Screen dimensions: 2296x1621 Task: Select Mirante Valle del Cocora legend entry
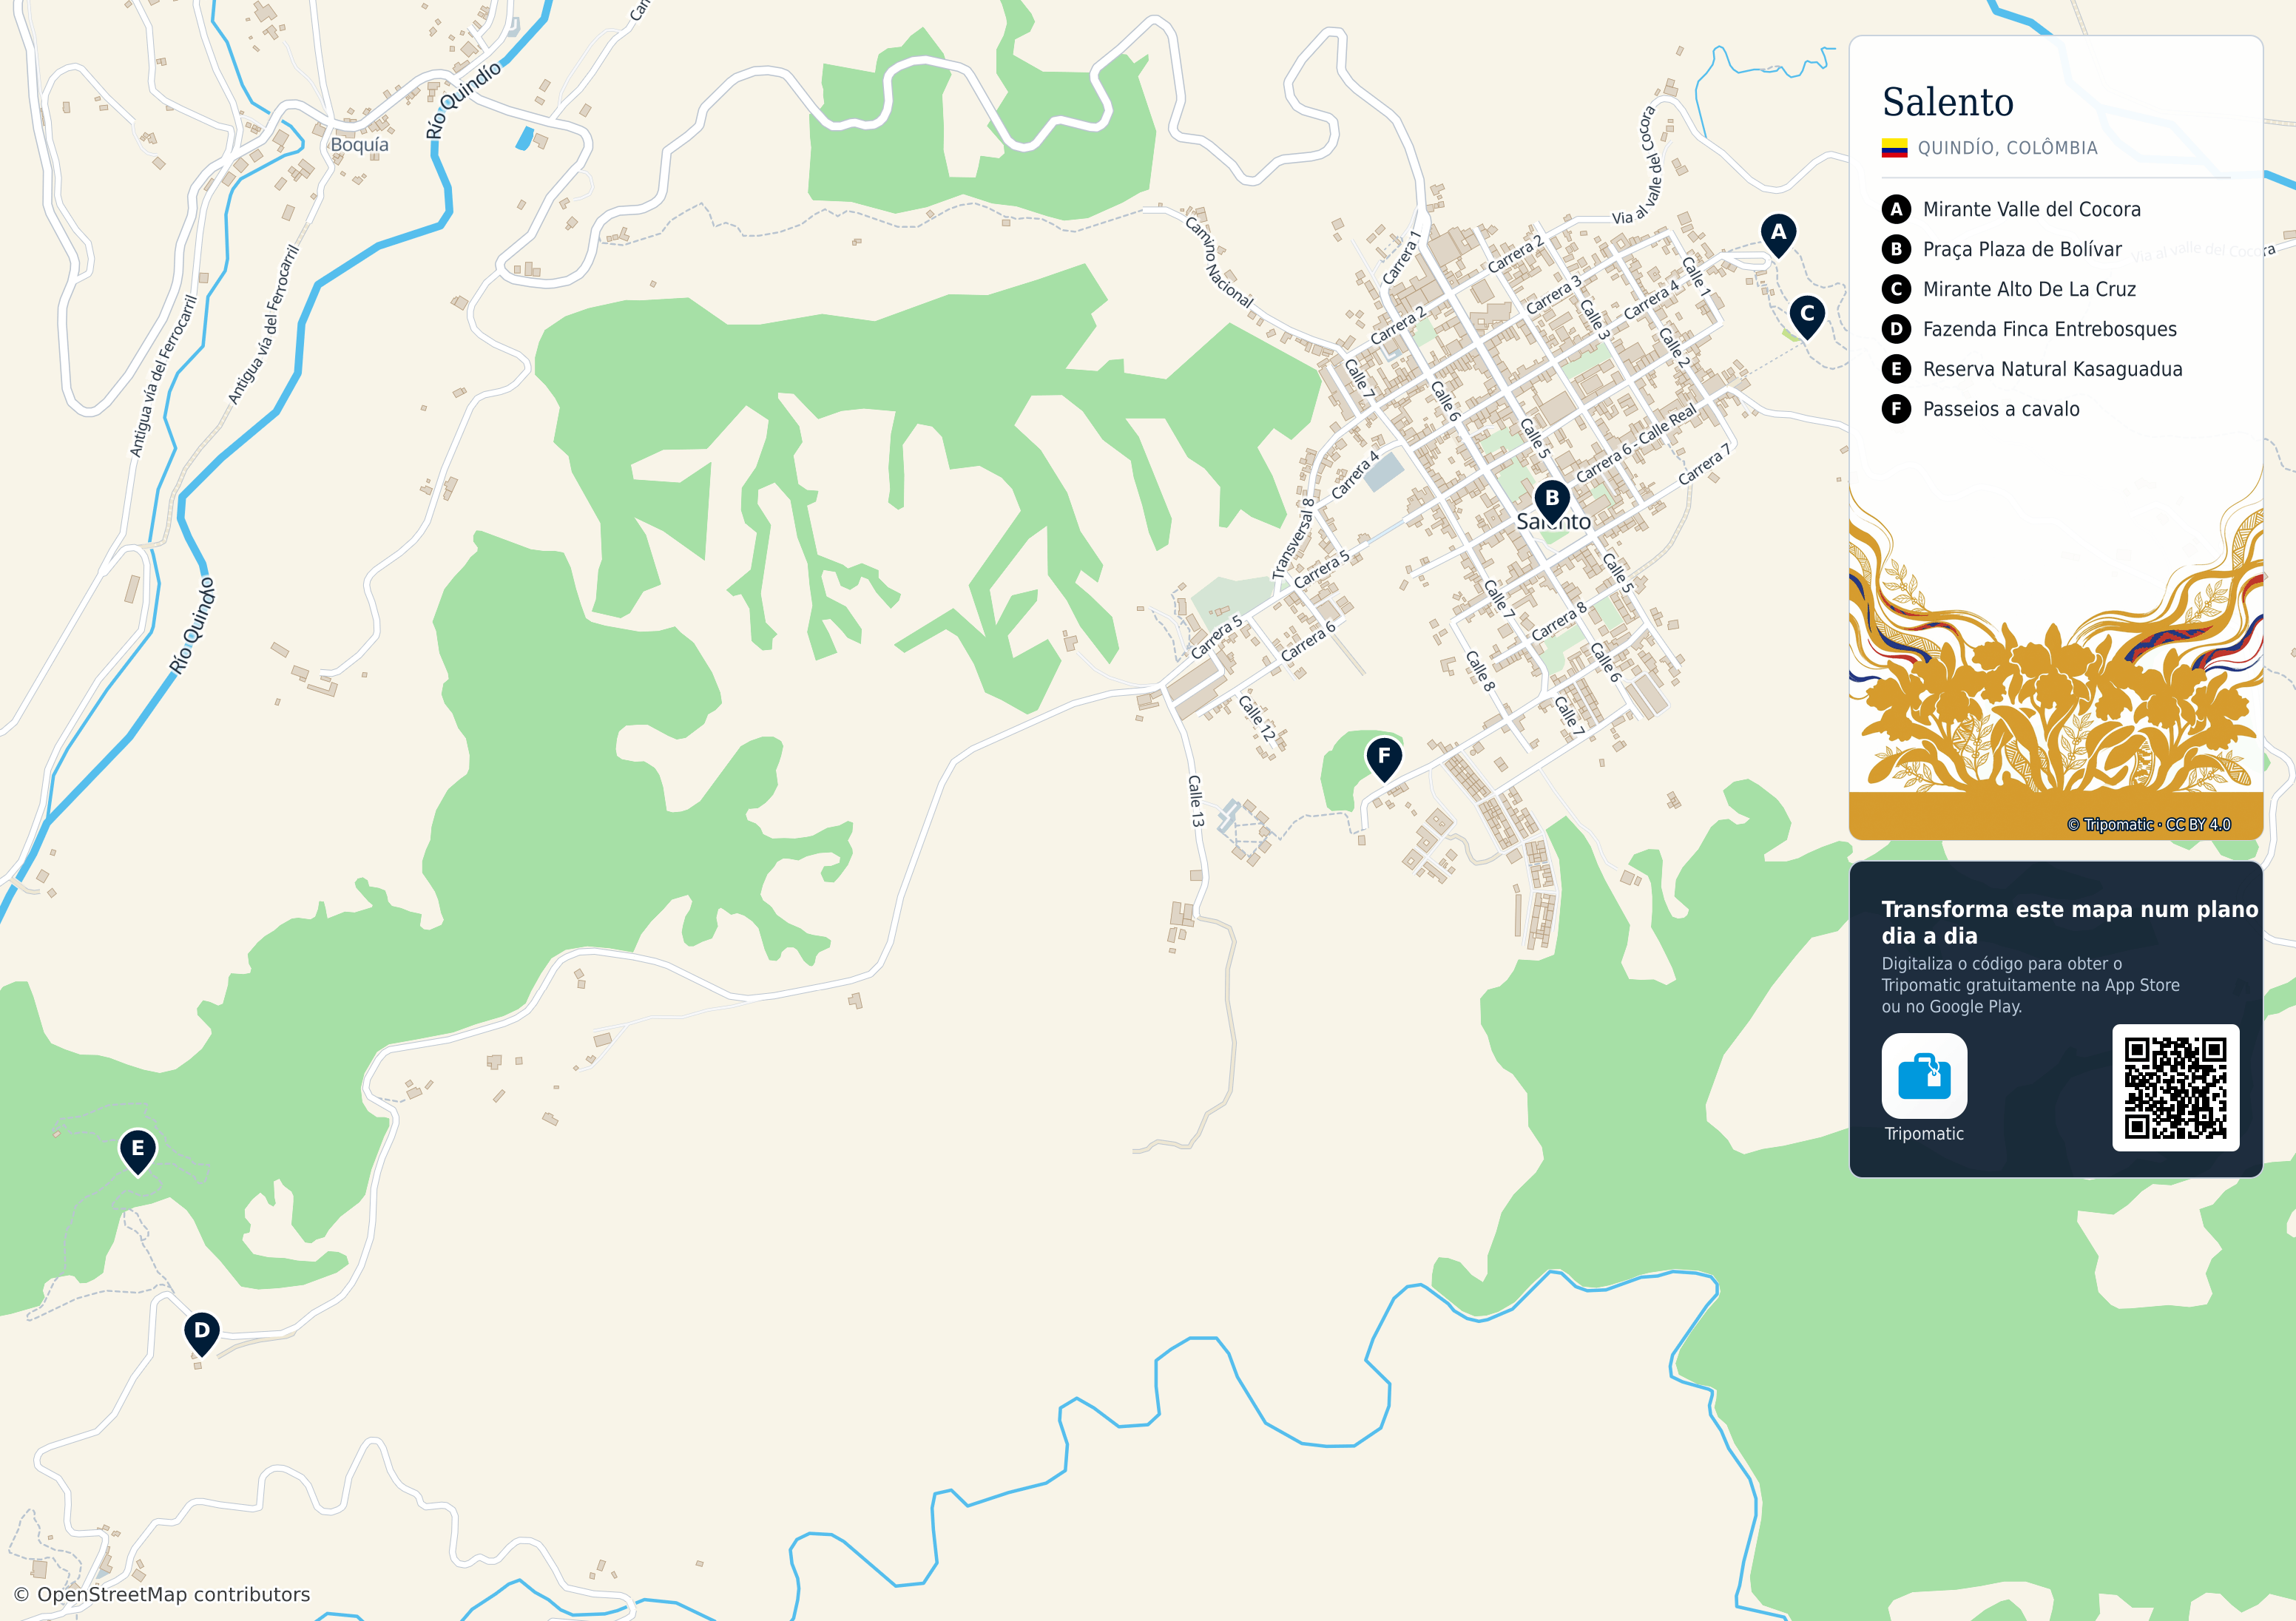coord(2031,209)
